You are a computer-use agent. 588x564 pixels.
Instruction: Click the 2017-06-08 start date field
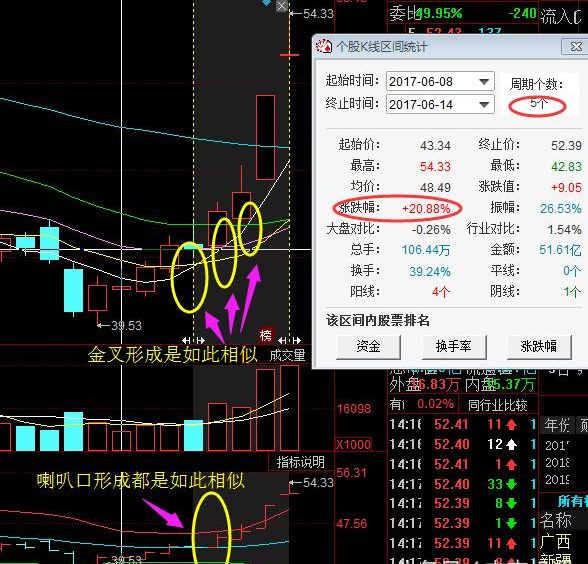pyautogui.click(x=431, y=81)
